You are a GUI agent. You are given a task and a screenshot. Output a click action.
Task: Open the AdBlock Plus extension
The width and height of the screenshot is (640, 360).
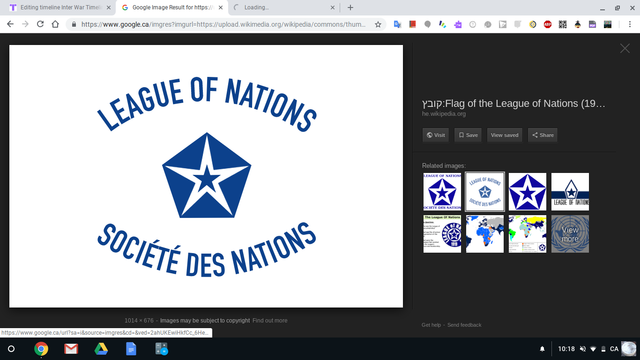coord(548,24)
